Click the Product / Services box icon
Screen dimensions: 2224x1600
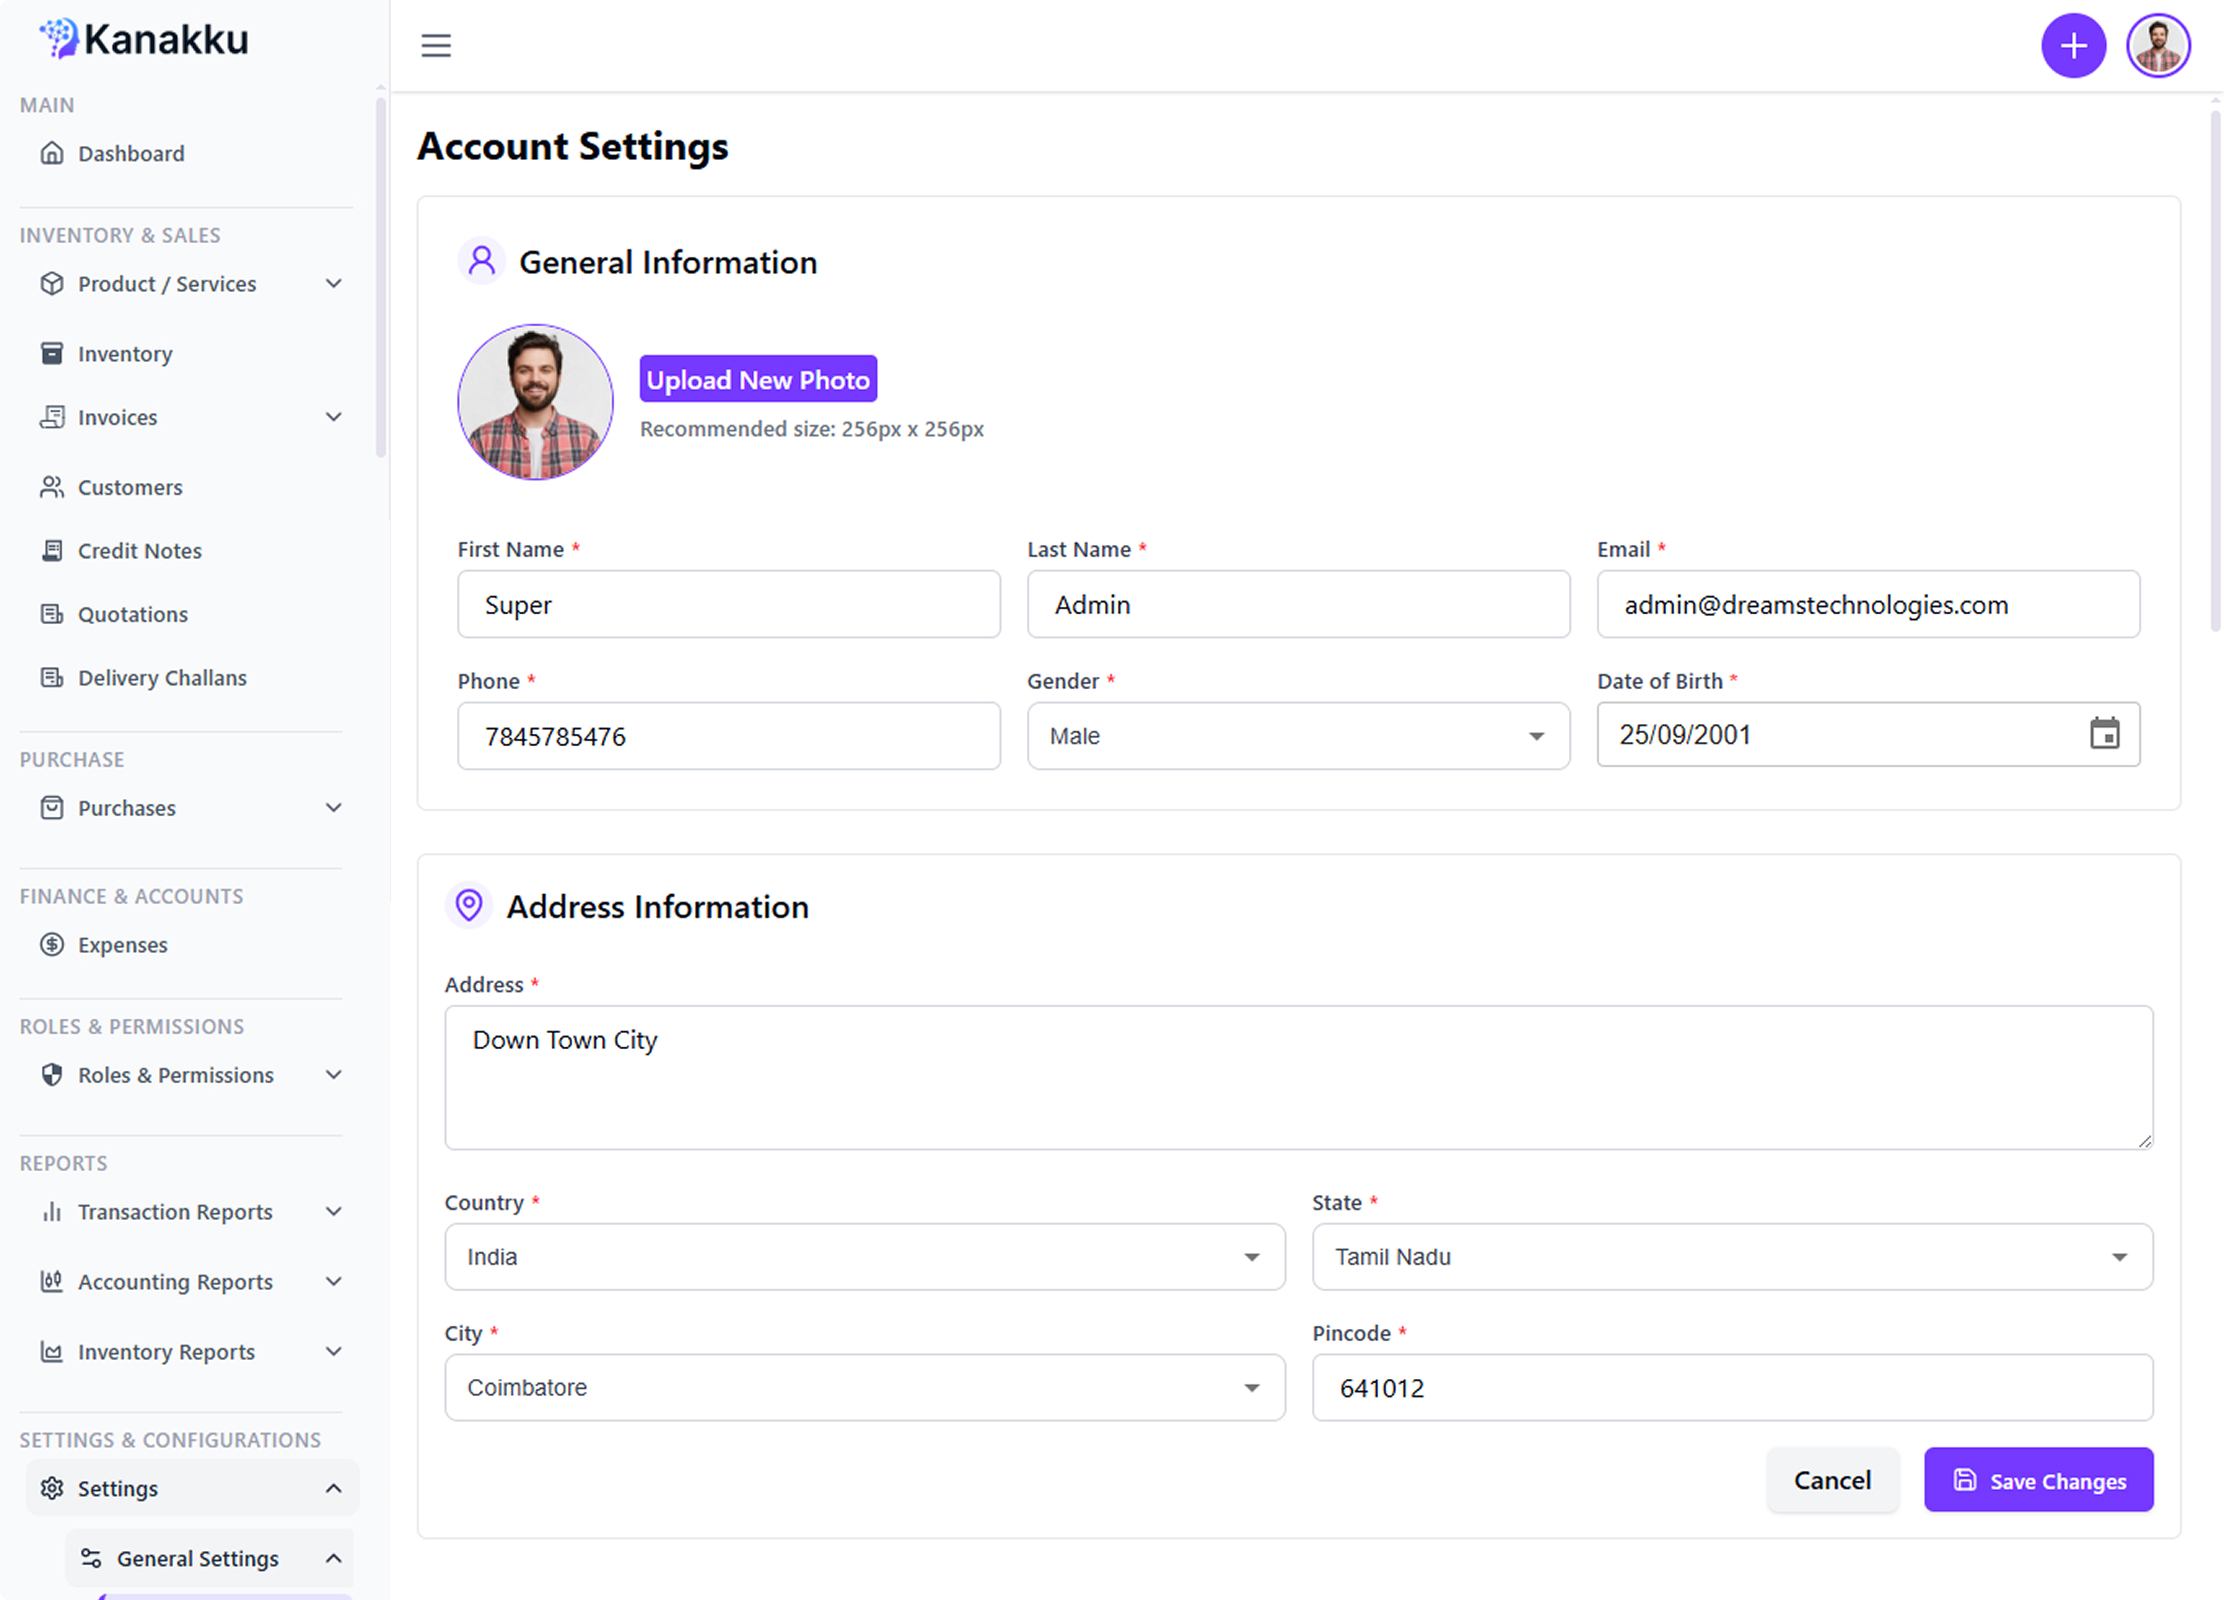point(52,283)
